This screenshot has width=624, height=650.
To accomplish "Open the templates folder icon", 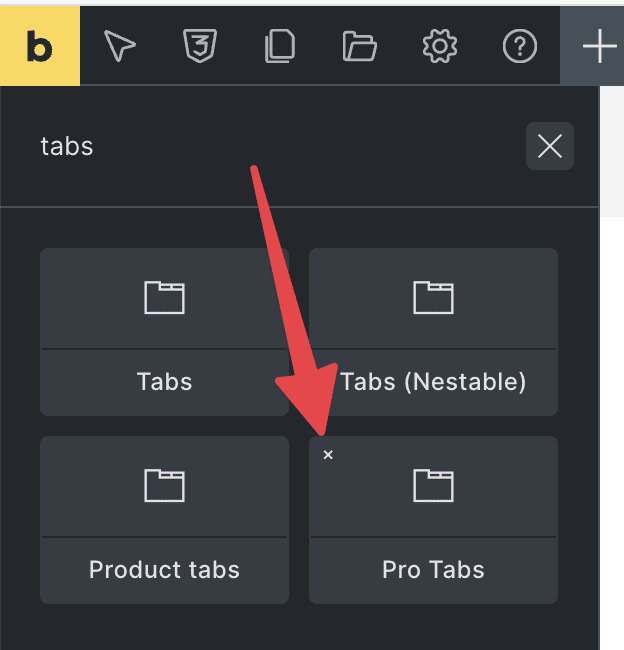I will [x=359, y=46].
